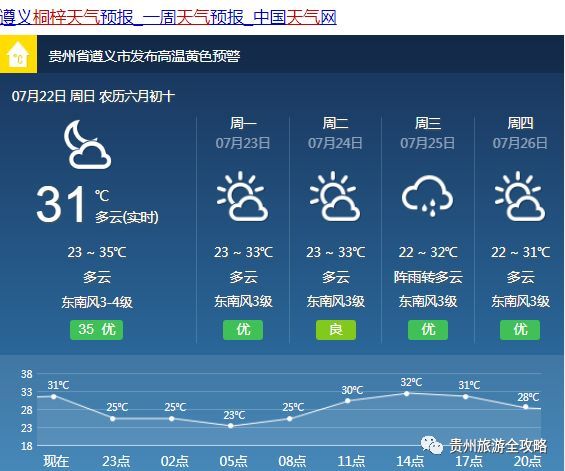
Task: Click the 07月26日 date label
Action: [520, 143]
